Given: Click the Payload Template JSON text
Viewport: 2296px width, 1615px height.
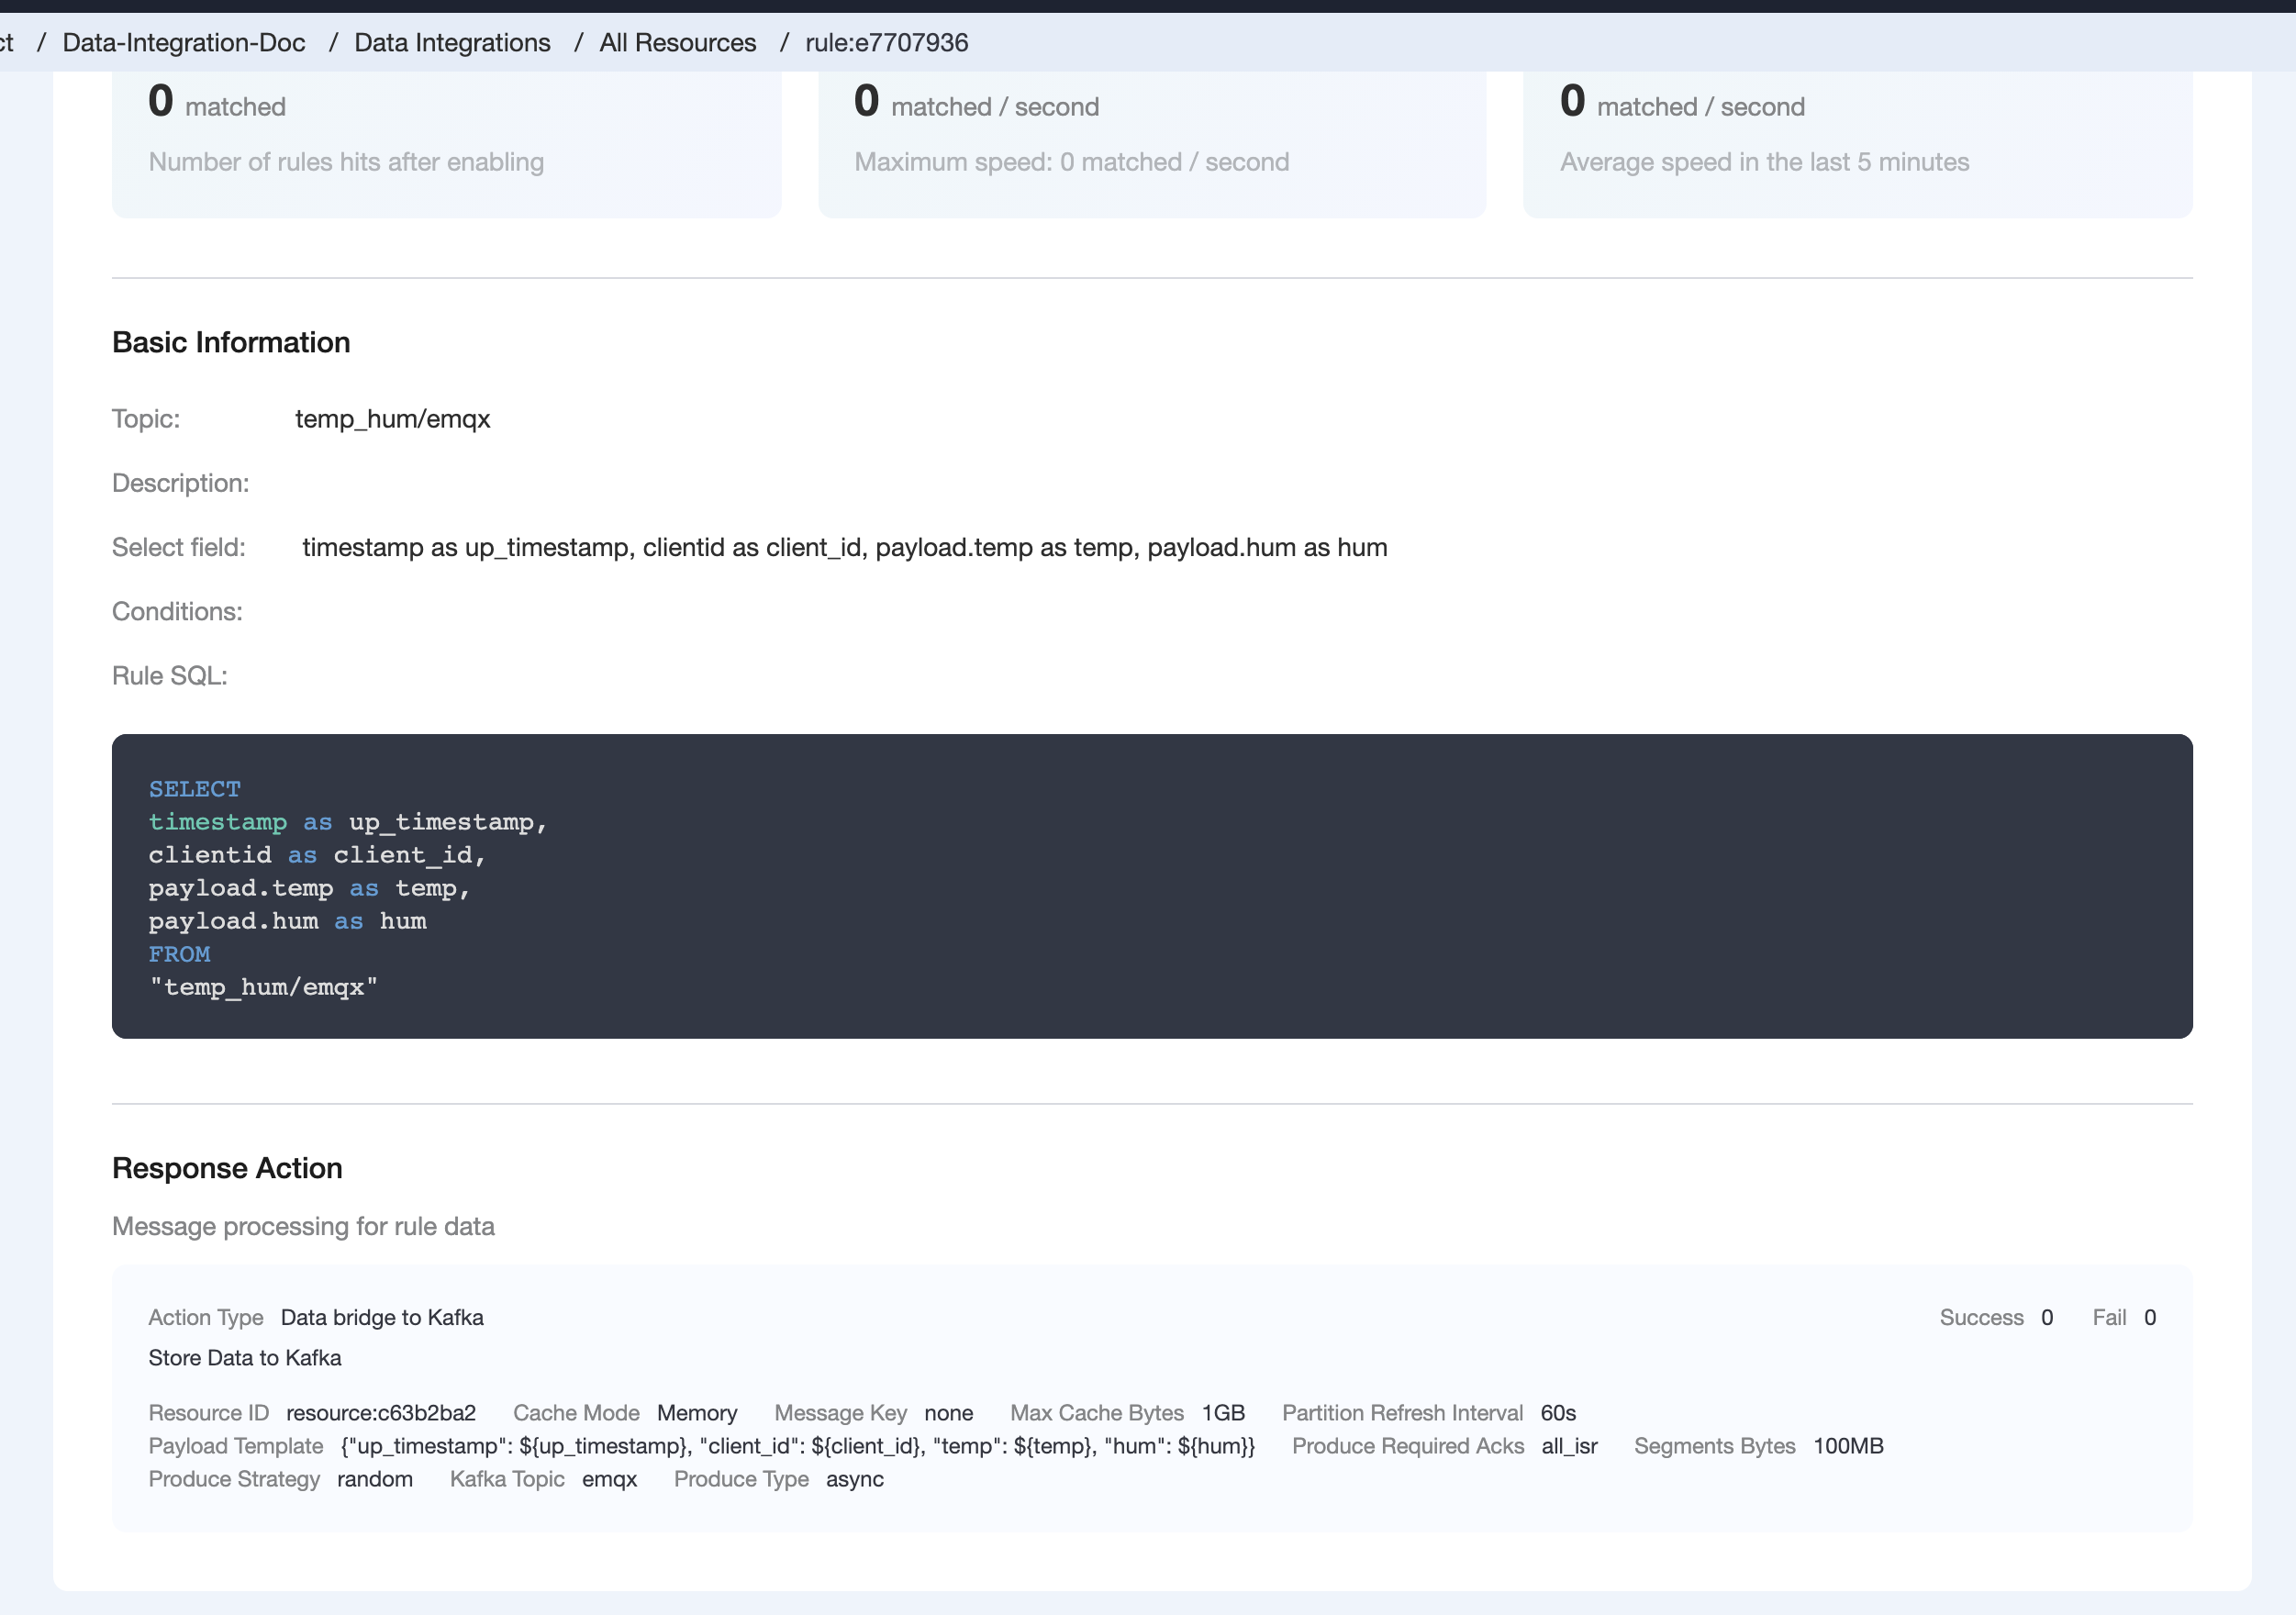Looking at the screenshot, I should (797, 1446).
